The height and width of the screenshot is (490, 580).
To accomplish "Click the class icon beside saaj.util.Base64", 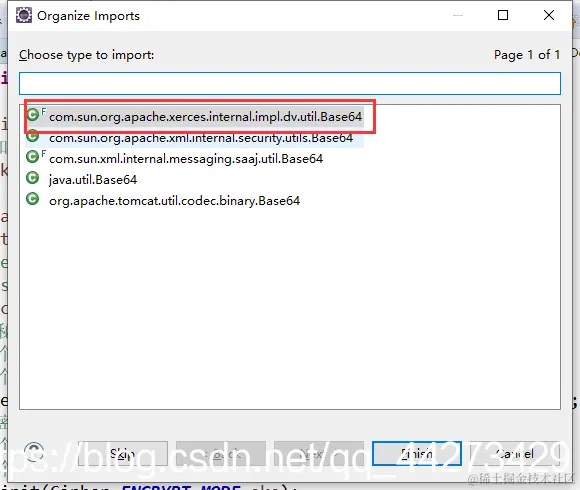I will (x=33, y=157).
